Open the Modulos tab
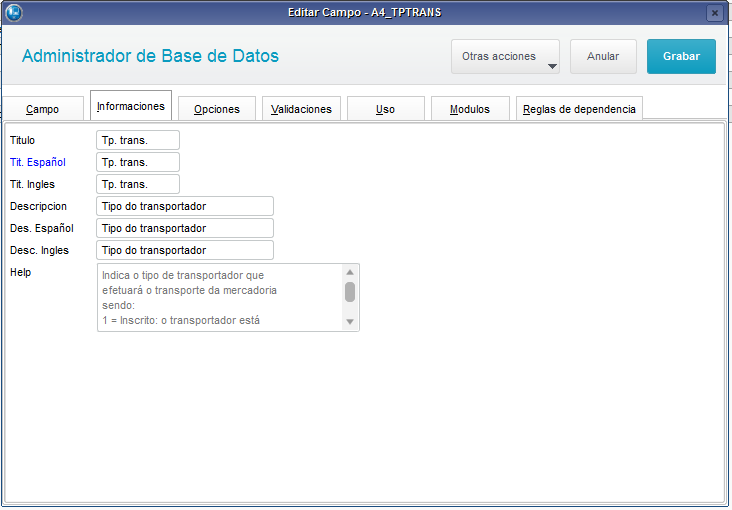Image resolution: width=732 pixels, height=510 pixels. click(x=470, y=109)
